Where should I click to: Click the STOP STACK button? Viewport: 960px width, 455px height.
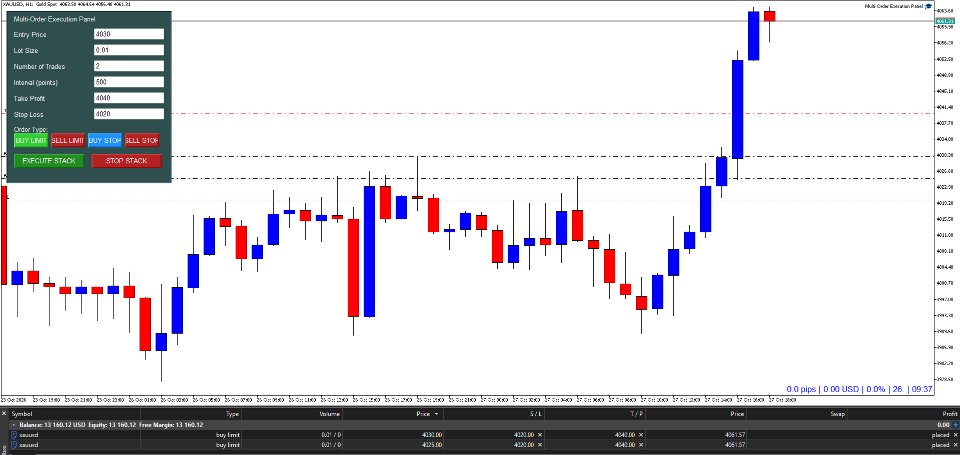pyautogui.click(x=127, y=160)
